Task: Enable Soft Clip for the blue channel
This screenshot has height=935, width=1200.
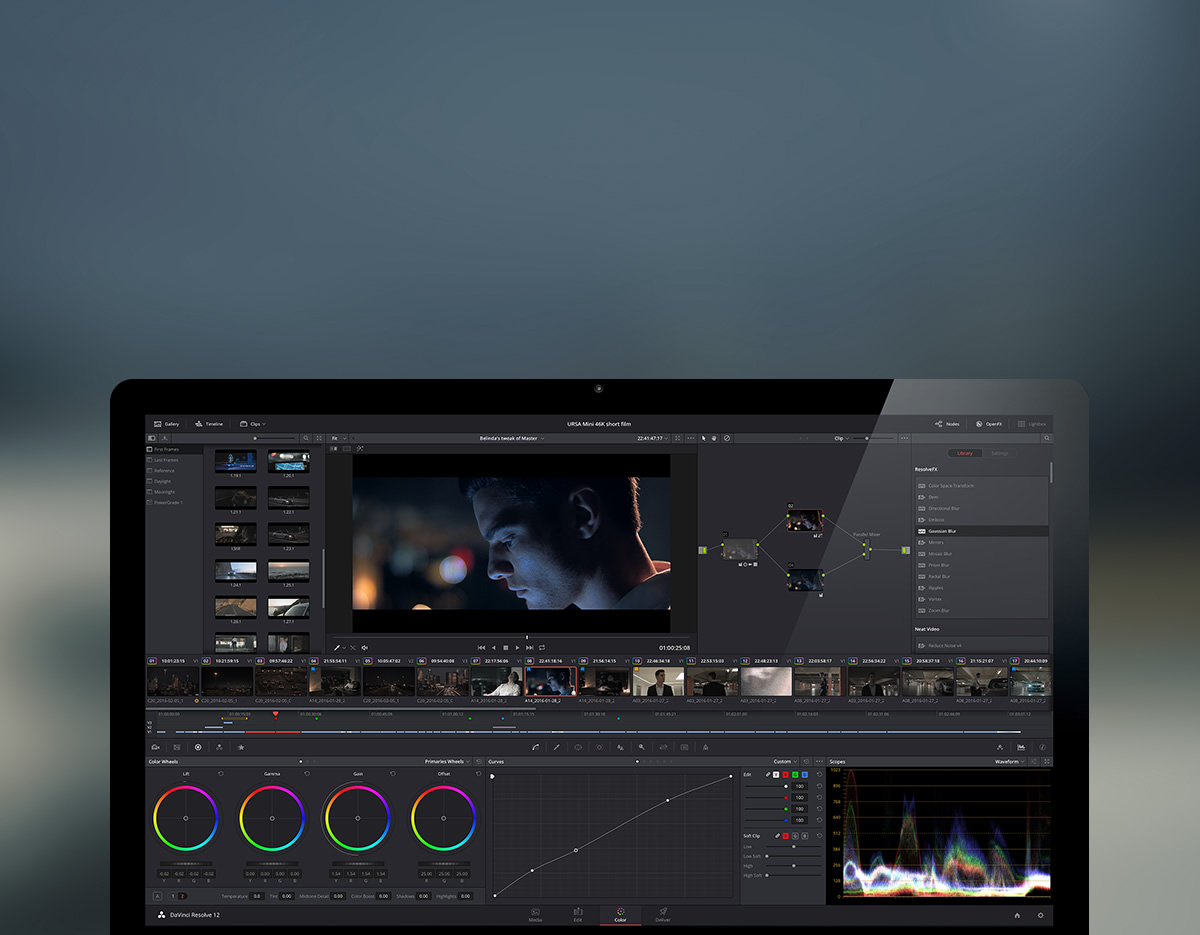Action: [x=805, y=836]
